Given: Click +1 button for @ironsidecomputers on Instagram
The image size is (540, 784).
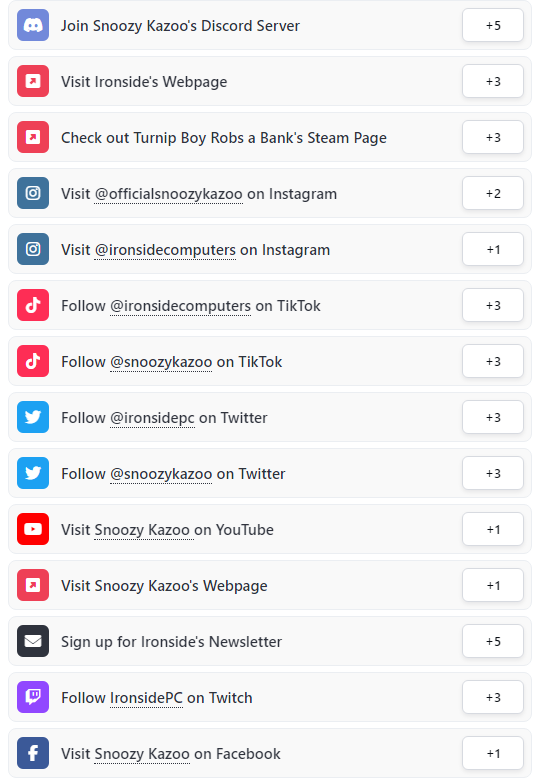Looking at the screenshot, I should 493,249.
